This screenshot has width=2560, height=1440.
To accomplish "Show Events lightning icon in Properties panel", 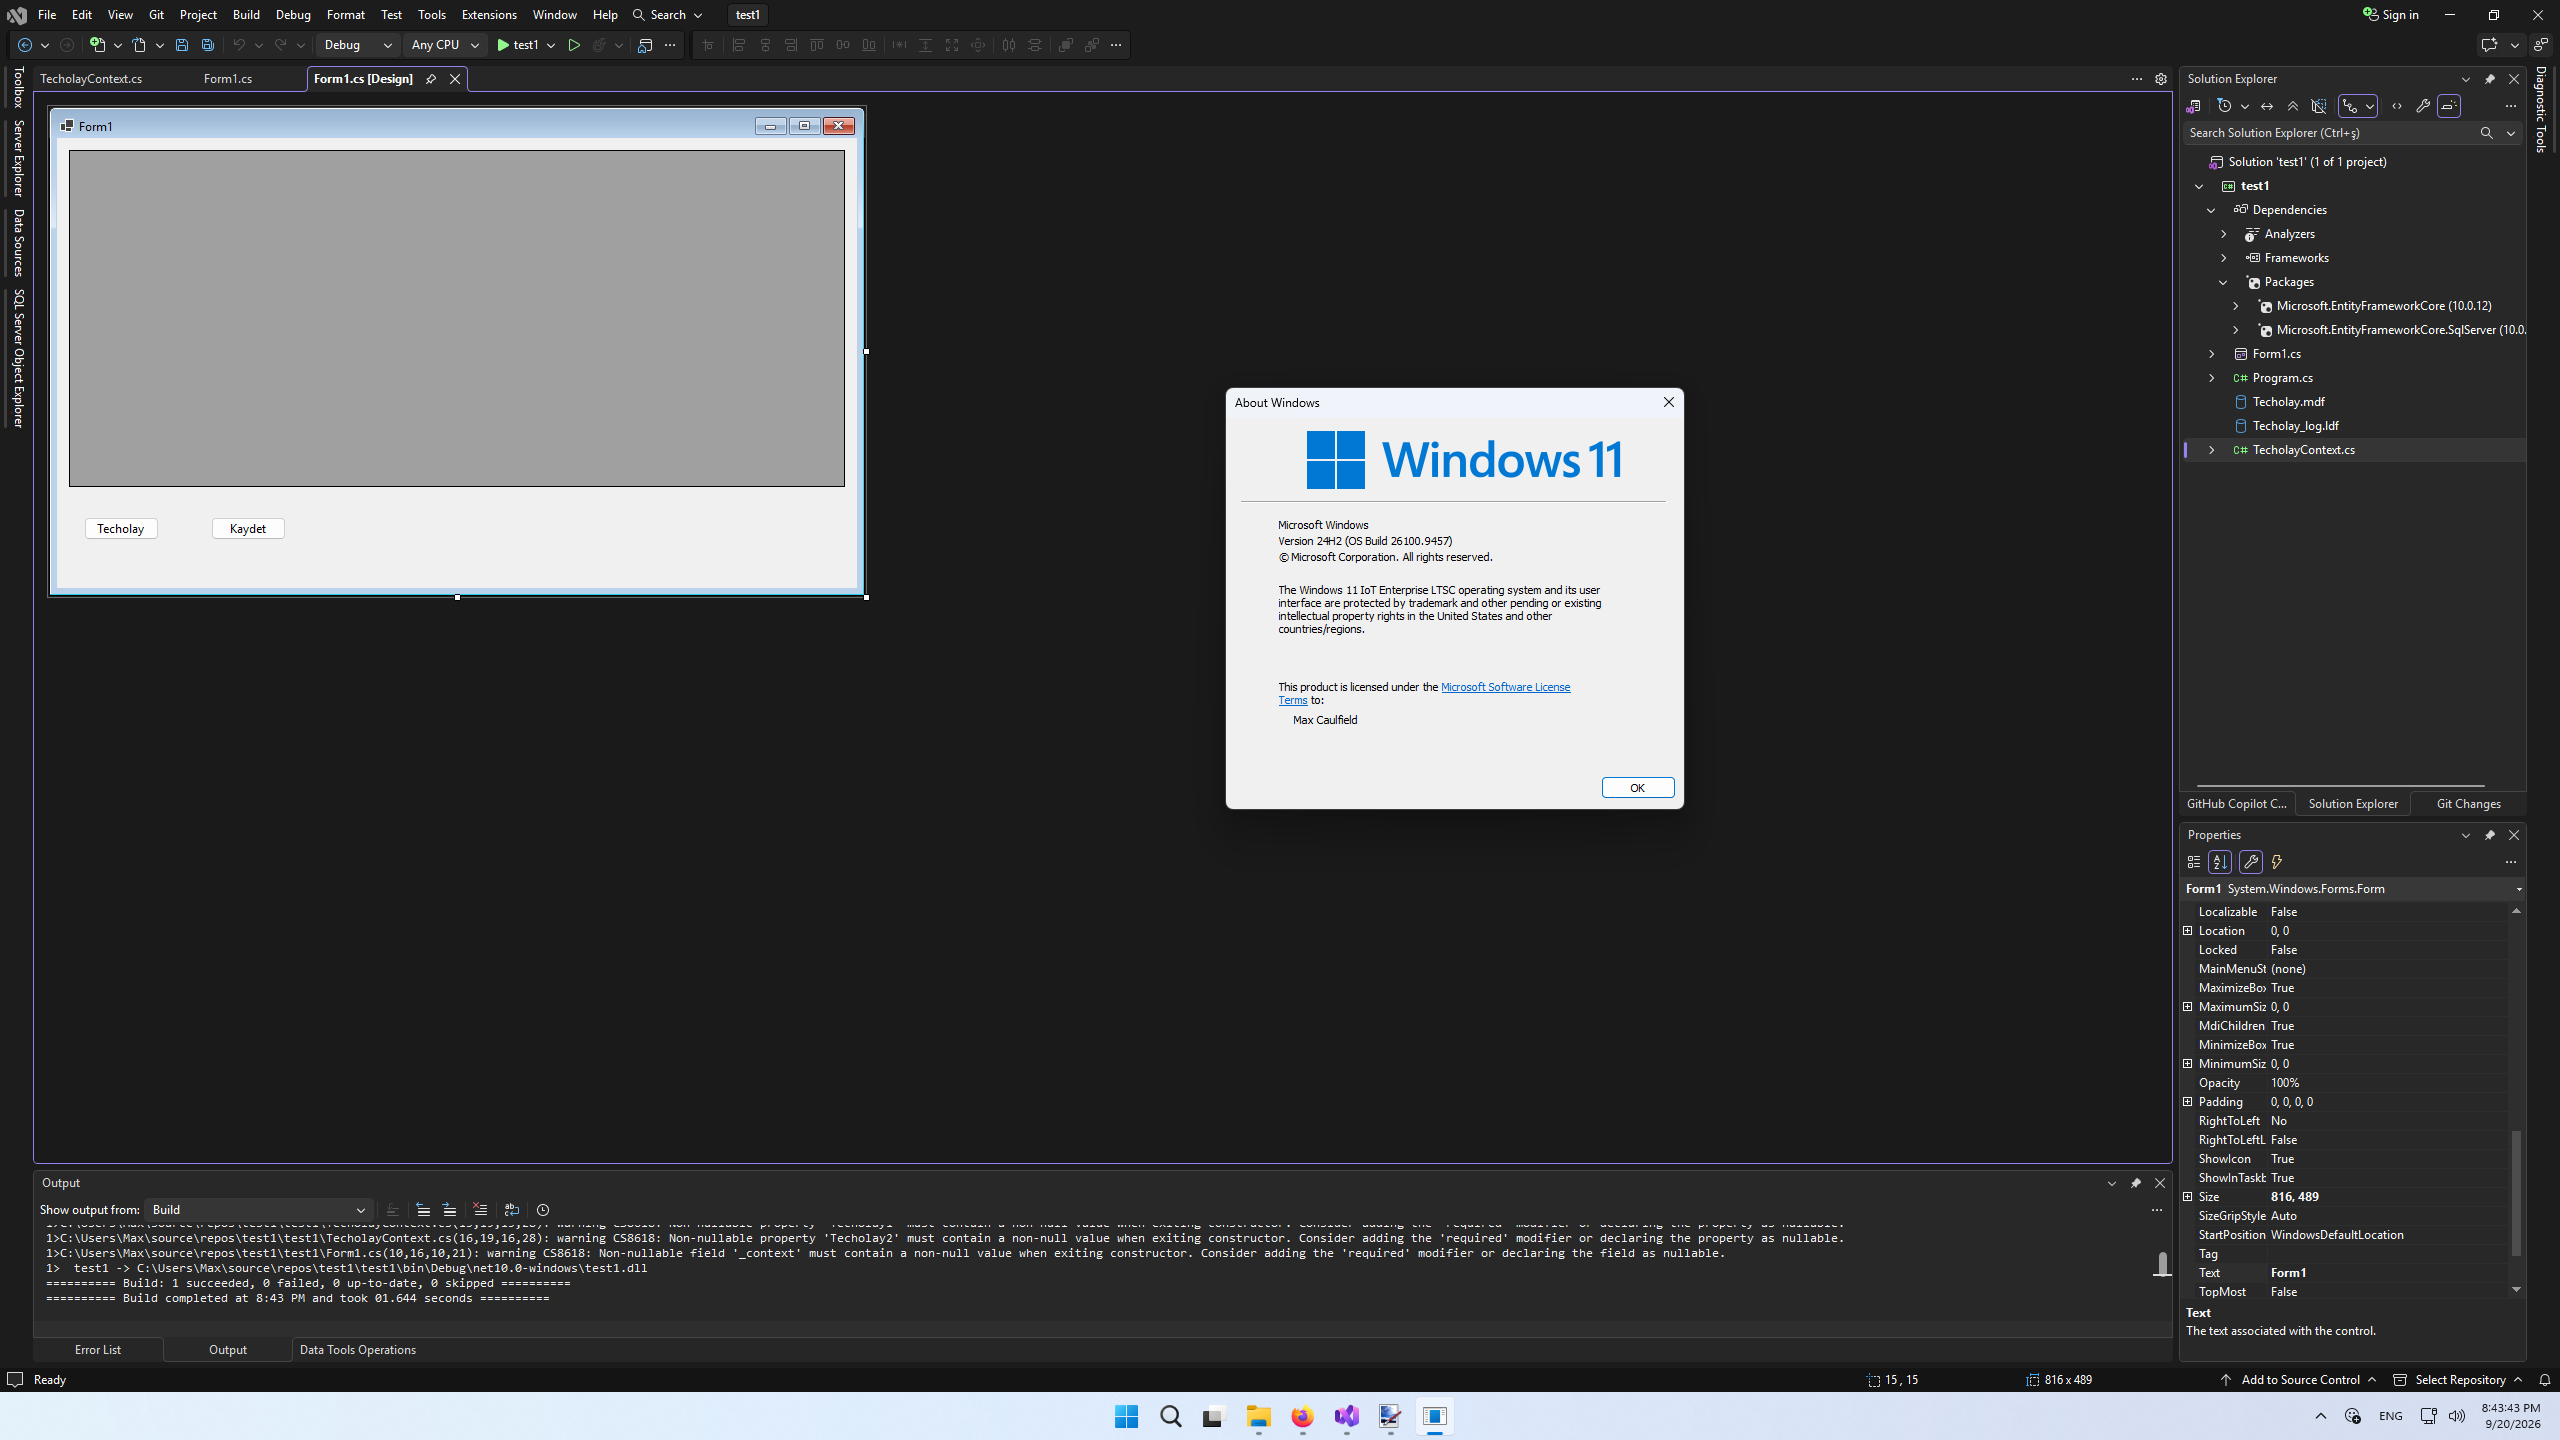I will (2277, 862).
